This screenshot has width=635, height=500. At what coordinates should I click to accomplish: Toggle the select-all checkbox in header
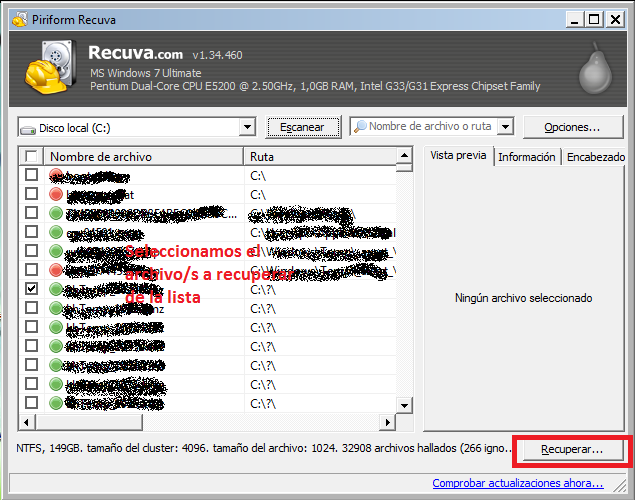[31, 157]
